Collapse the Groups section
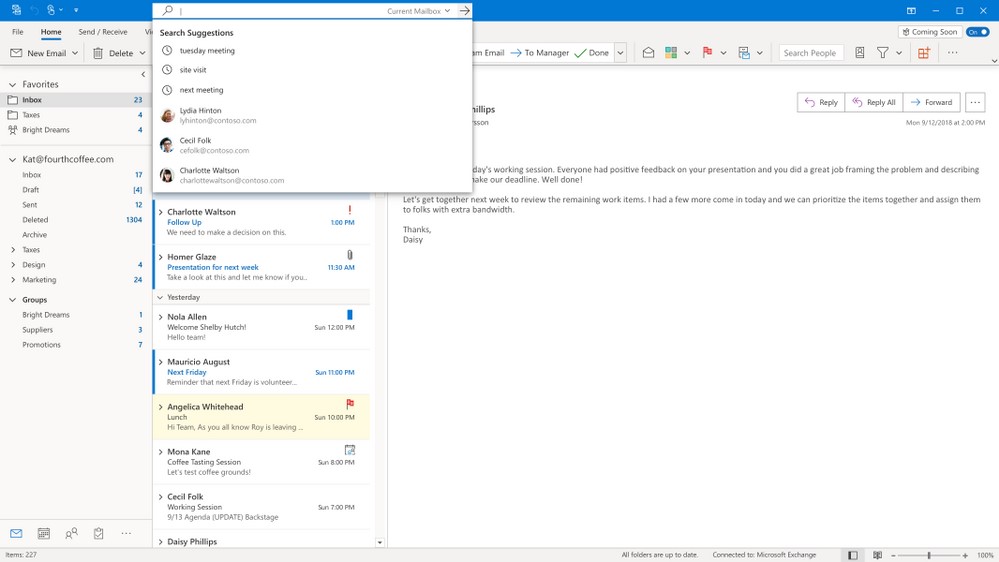The height and width of the screenshot is (562, 999). tap(12, 299)
